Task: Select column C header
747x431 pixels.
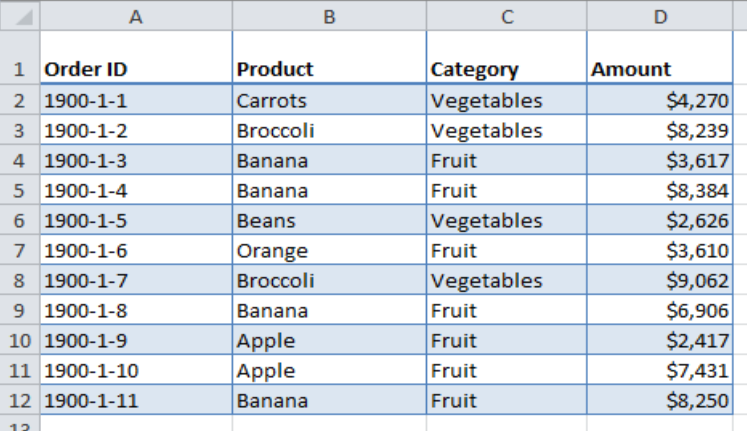Action: (507, 16)
